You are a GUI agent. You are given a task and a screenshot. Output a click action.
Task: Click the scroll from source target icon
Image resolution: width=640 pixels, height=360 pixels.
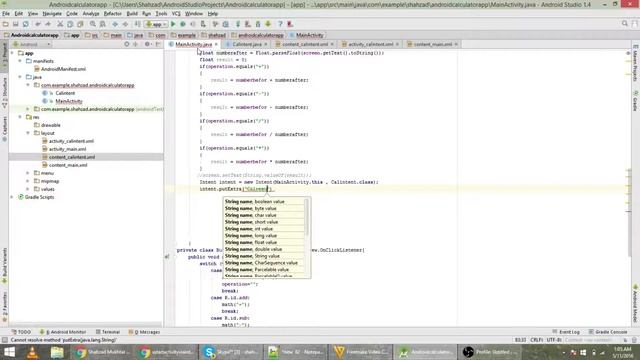click(x=127, y=44)
